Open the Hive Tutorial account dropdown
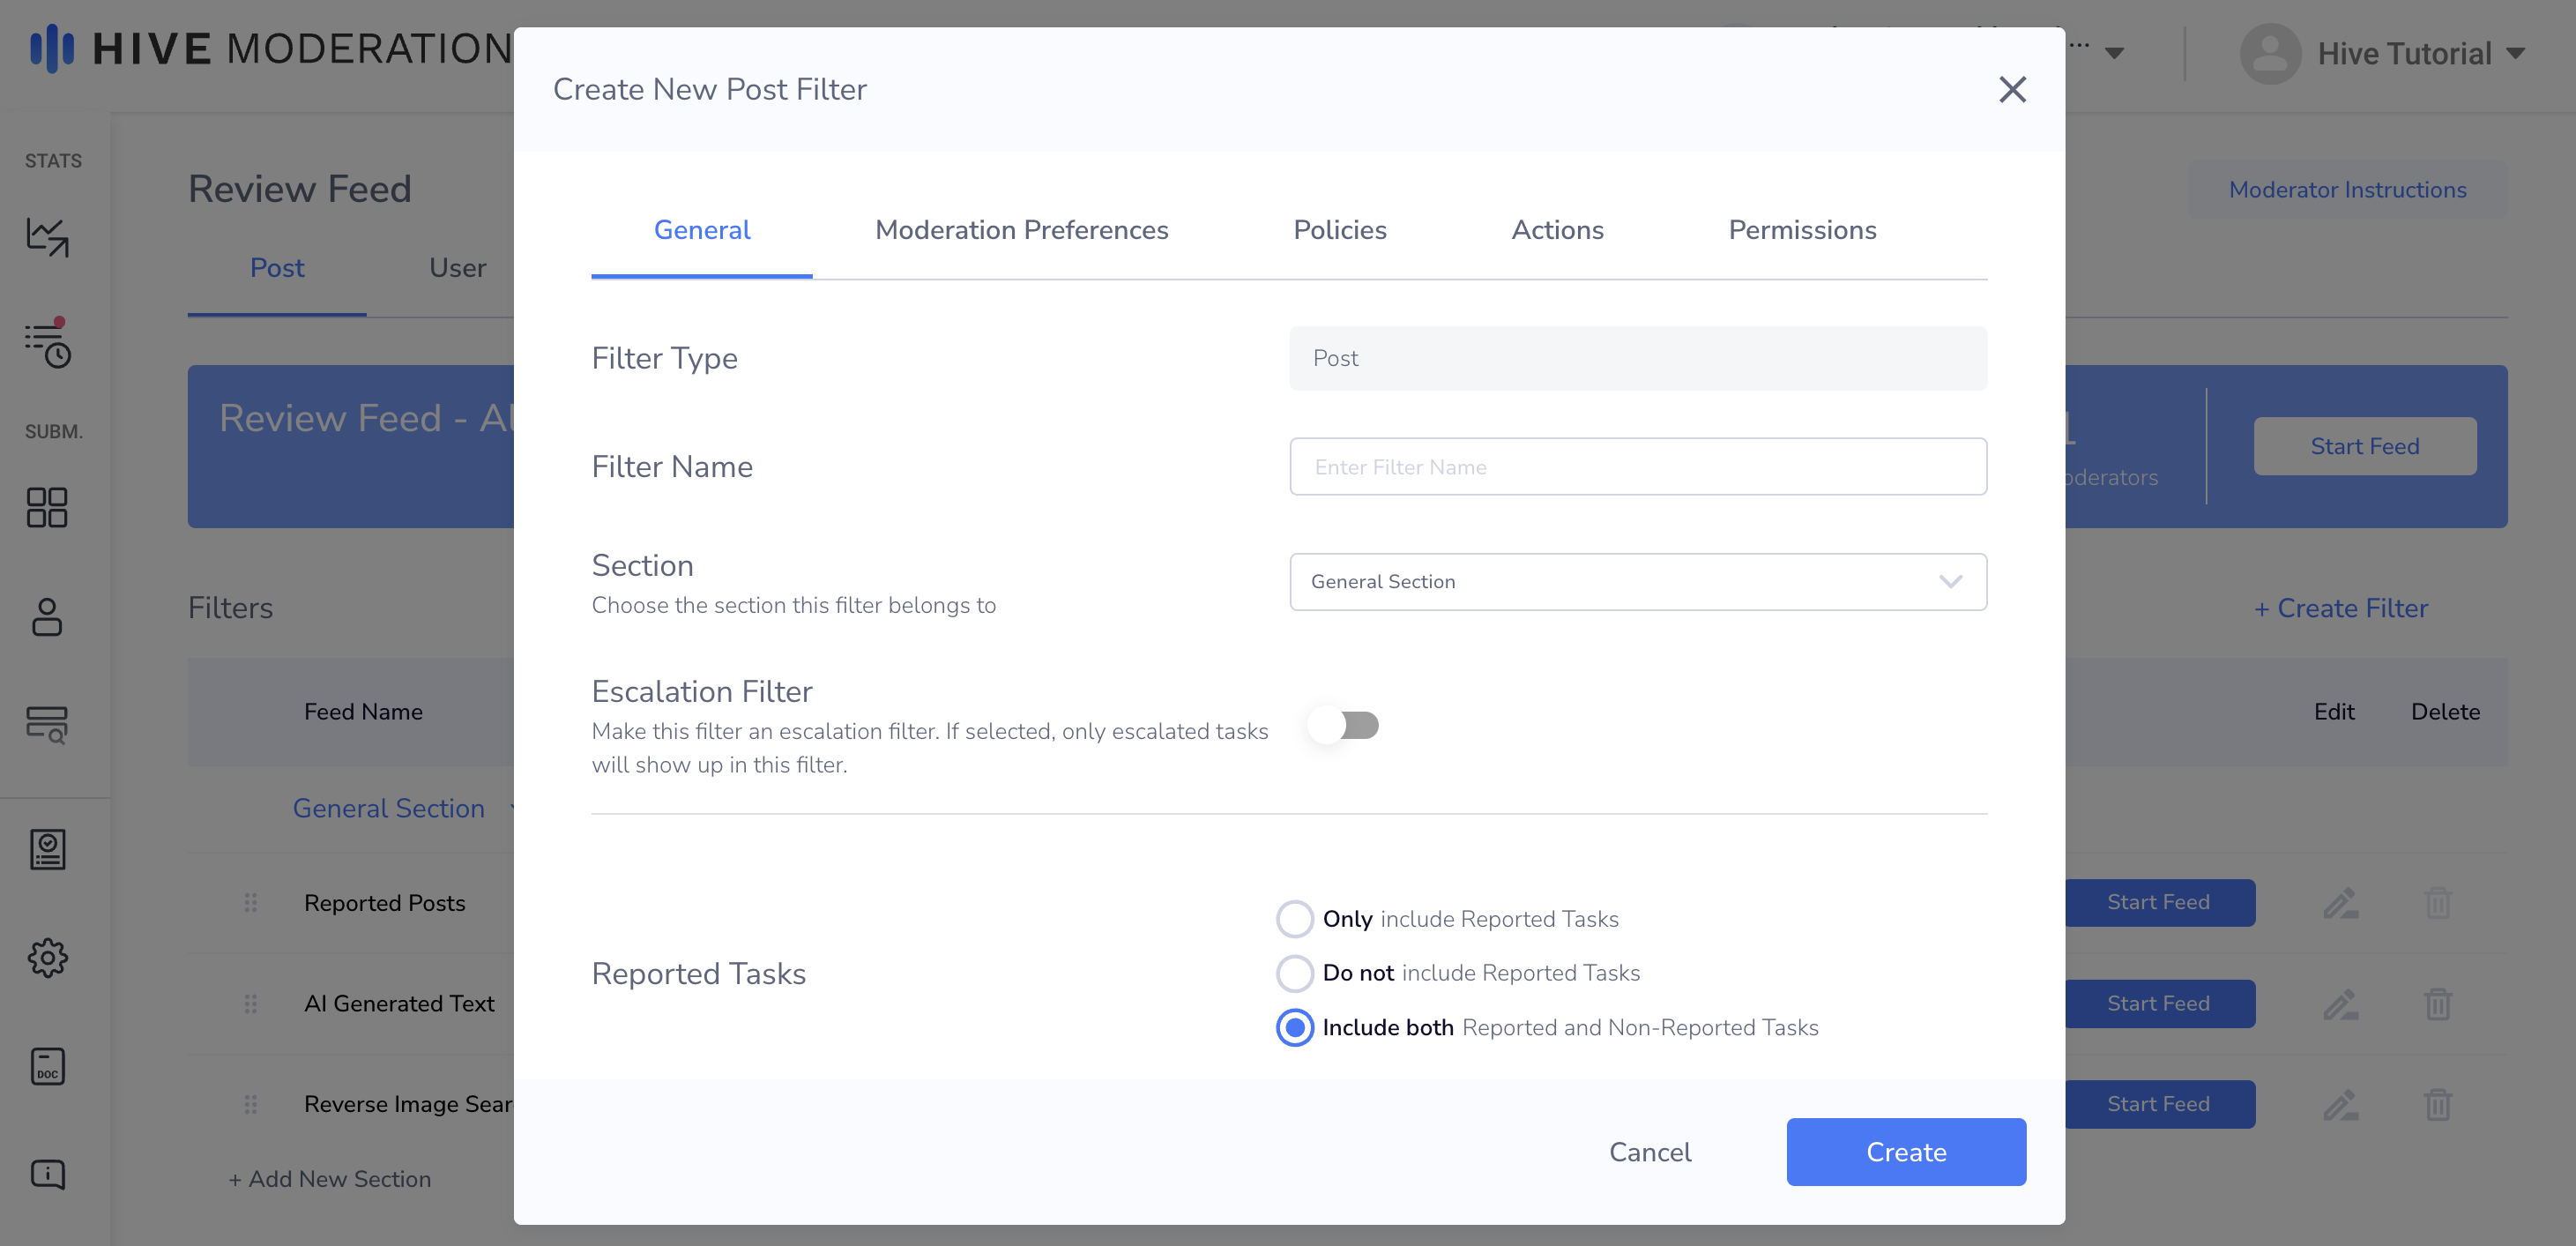Screen dimensions: 2576x1246 pos(2403,53)
